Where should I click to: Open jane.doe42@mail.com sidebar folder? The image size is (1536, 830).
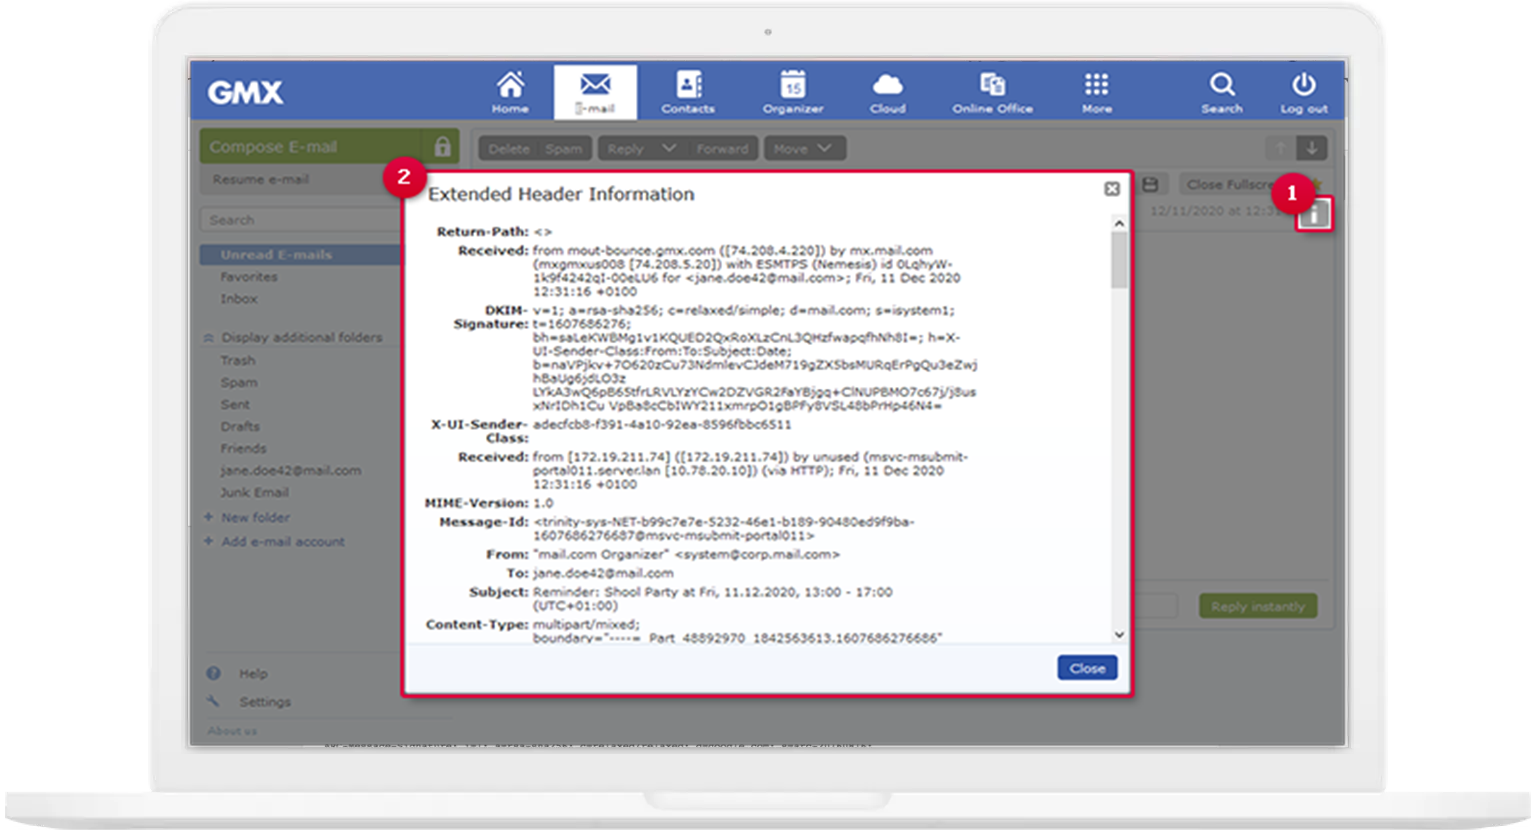(291, 470)
